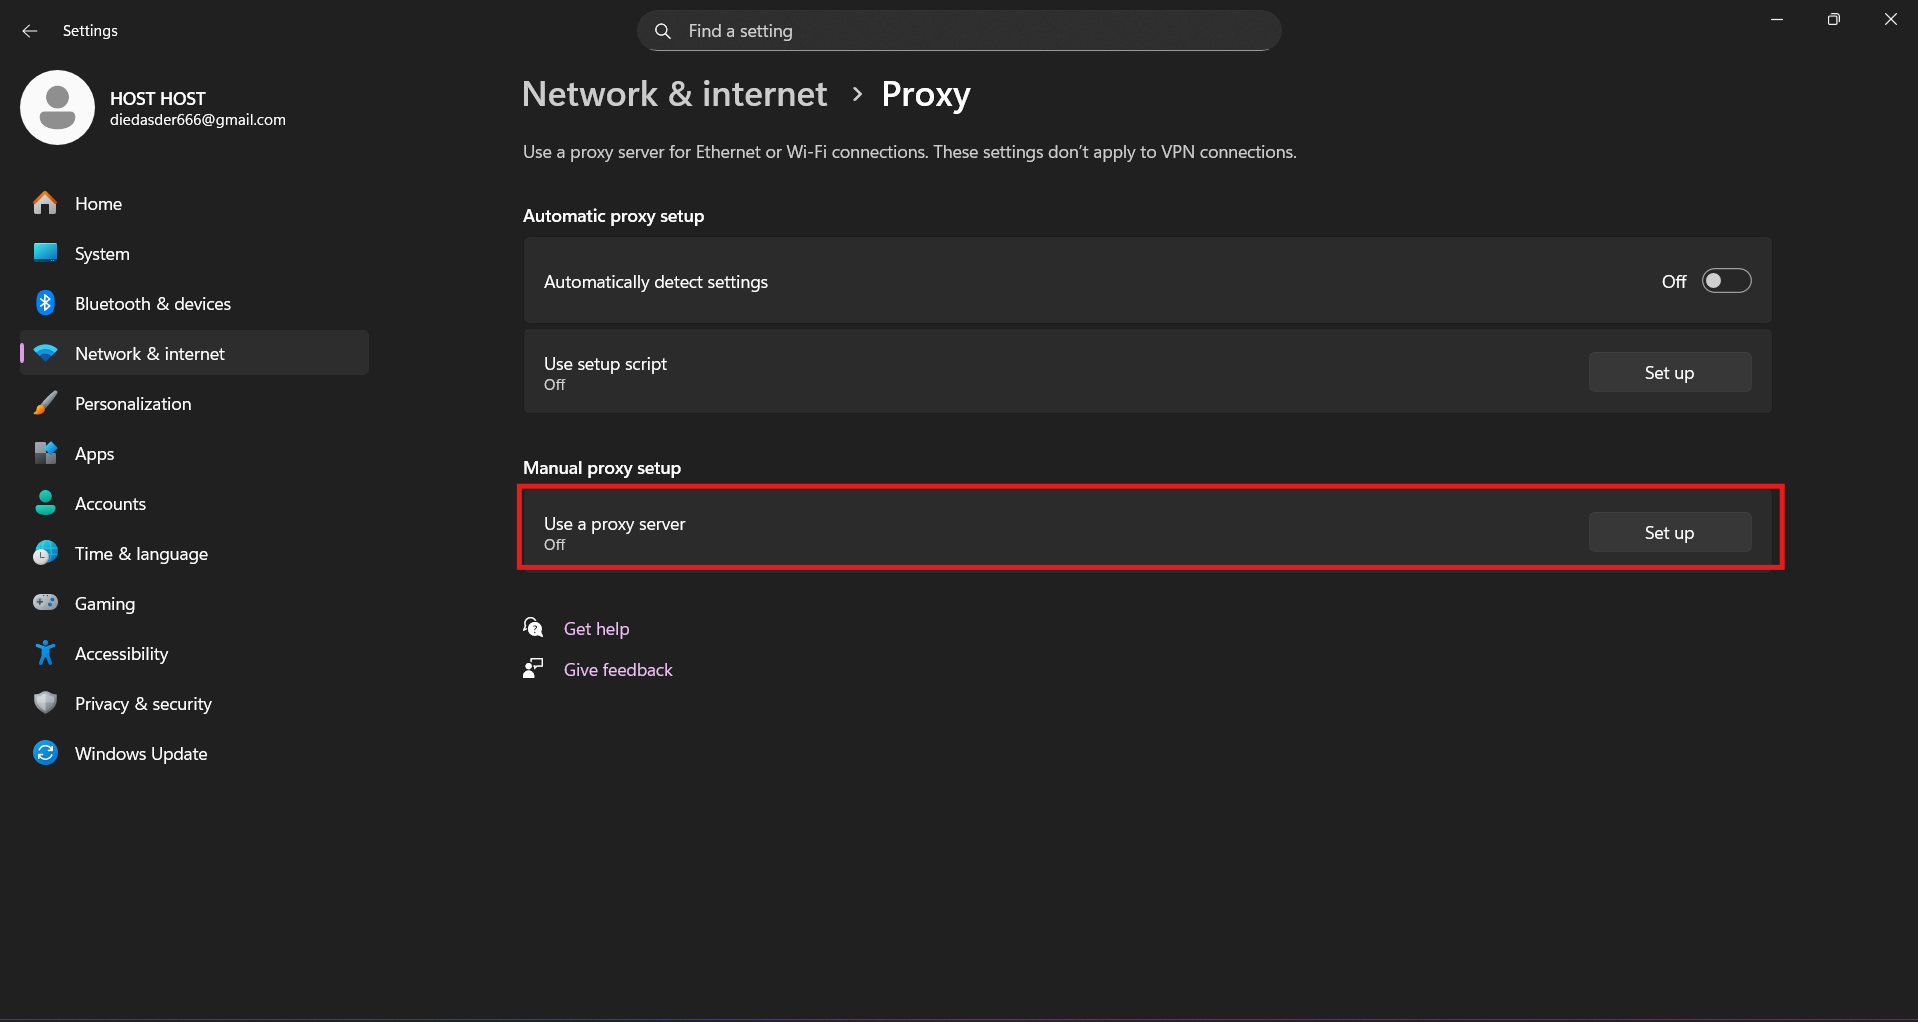Viewport: 1918px width, 1022px height.
Task: Toggle Automatically detect settings switch
Action: (x=1727, y=281)
